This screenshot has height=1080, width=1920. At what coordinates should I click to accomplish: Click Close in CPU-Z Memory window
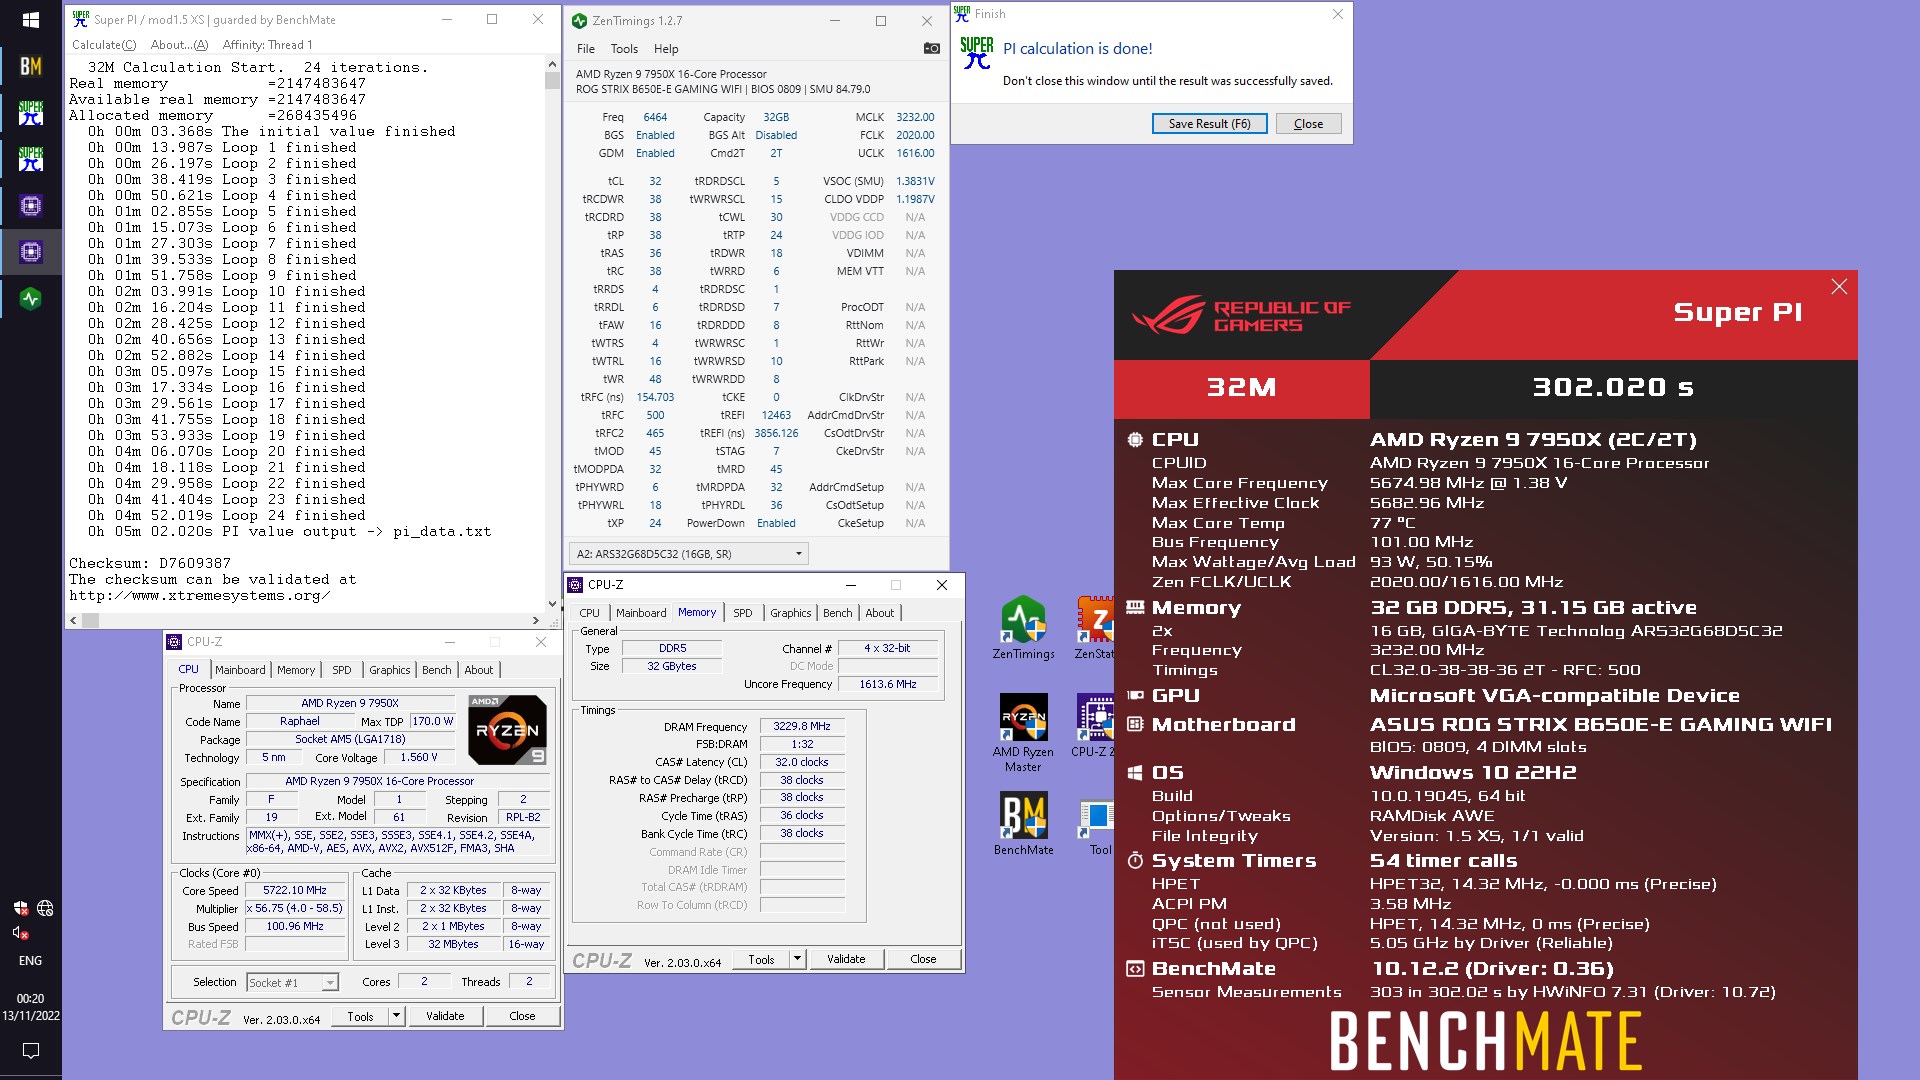click(923, 959)
